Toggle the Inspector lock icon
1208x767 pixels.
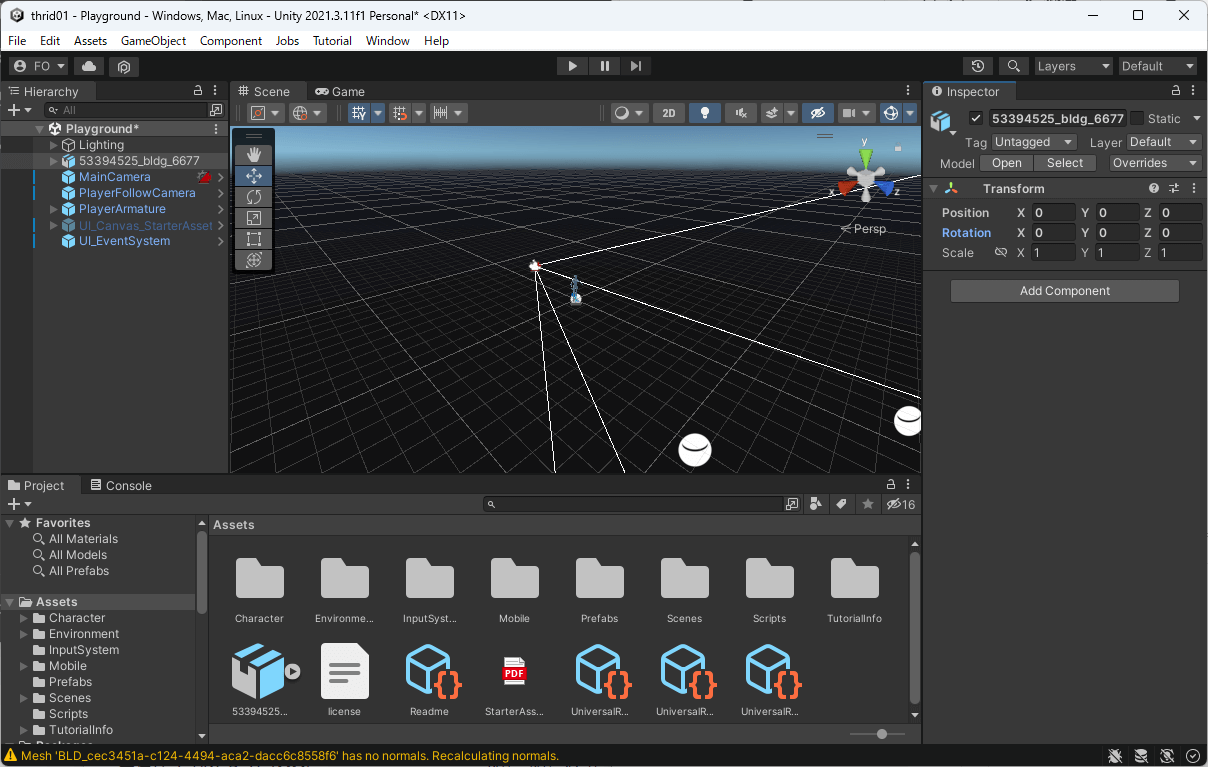tap(1178, 91)
